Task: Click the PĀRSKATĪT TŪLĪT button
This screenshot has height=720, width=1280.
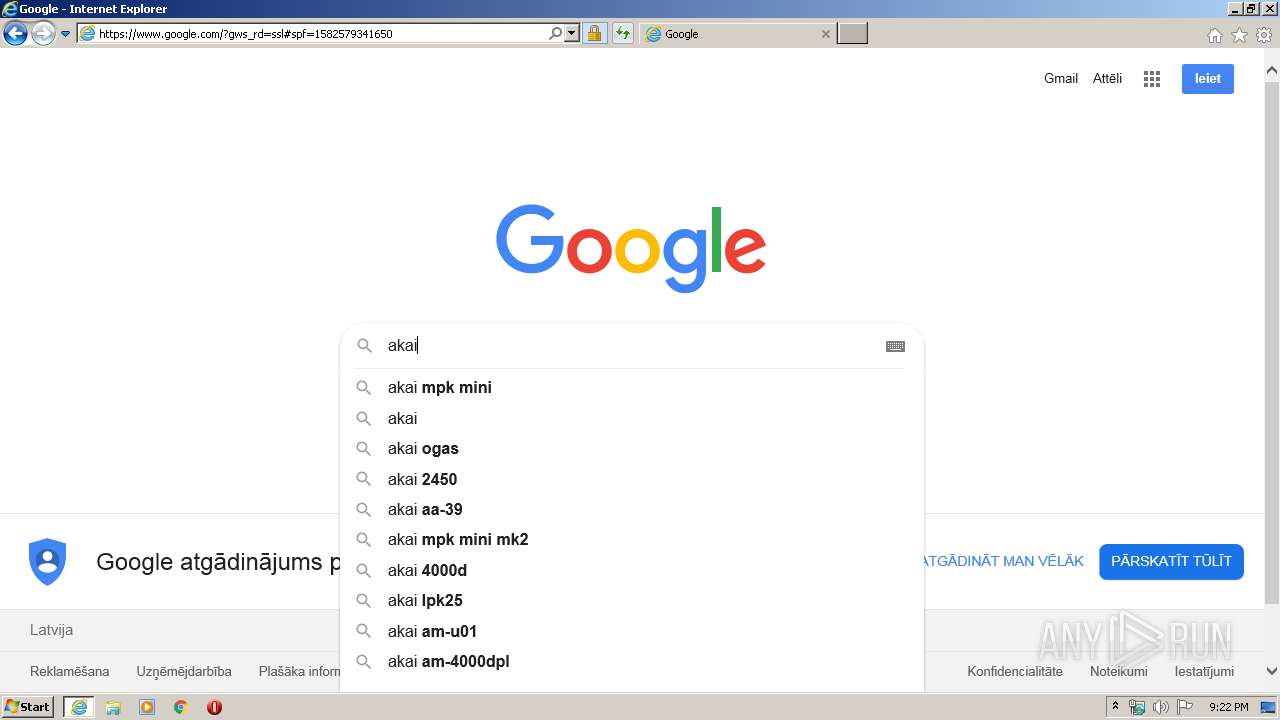Action: click(1171, 561)
